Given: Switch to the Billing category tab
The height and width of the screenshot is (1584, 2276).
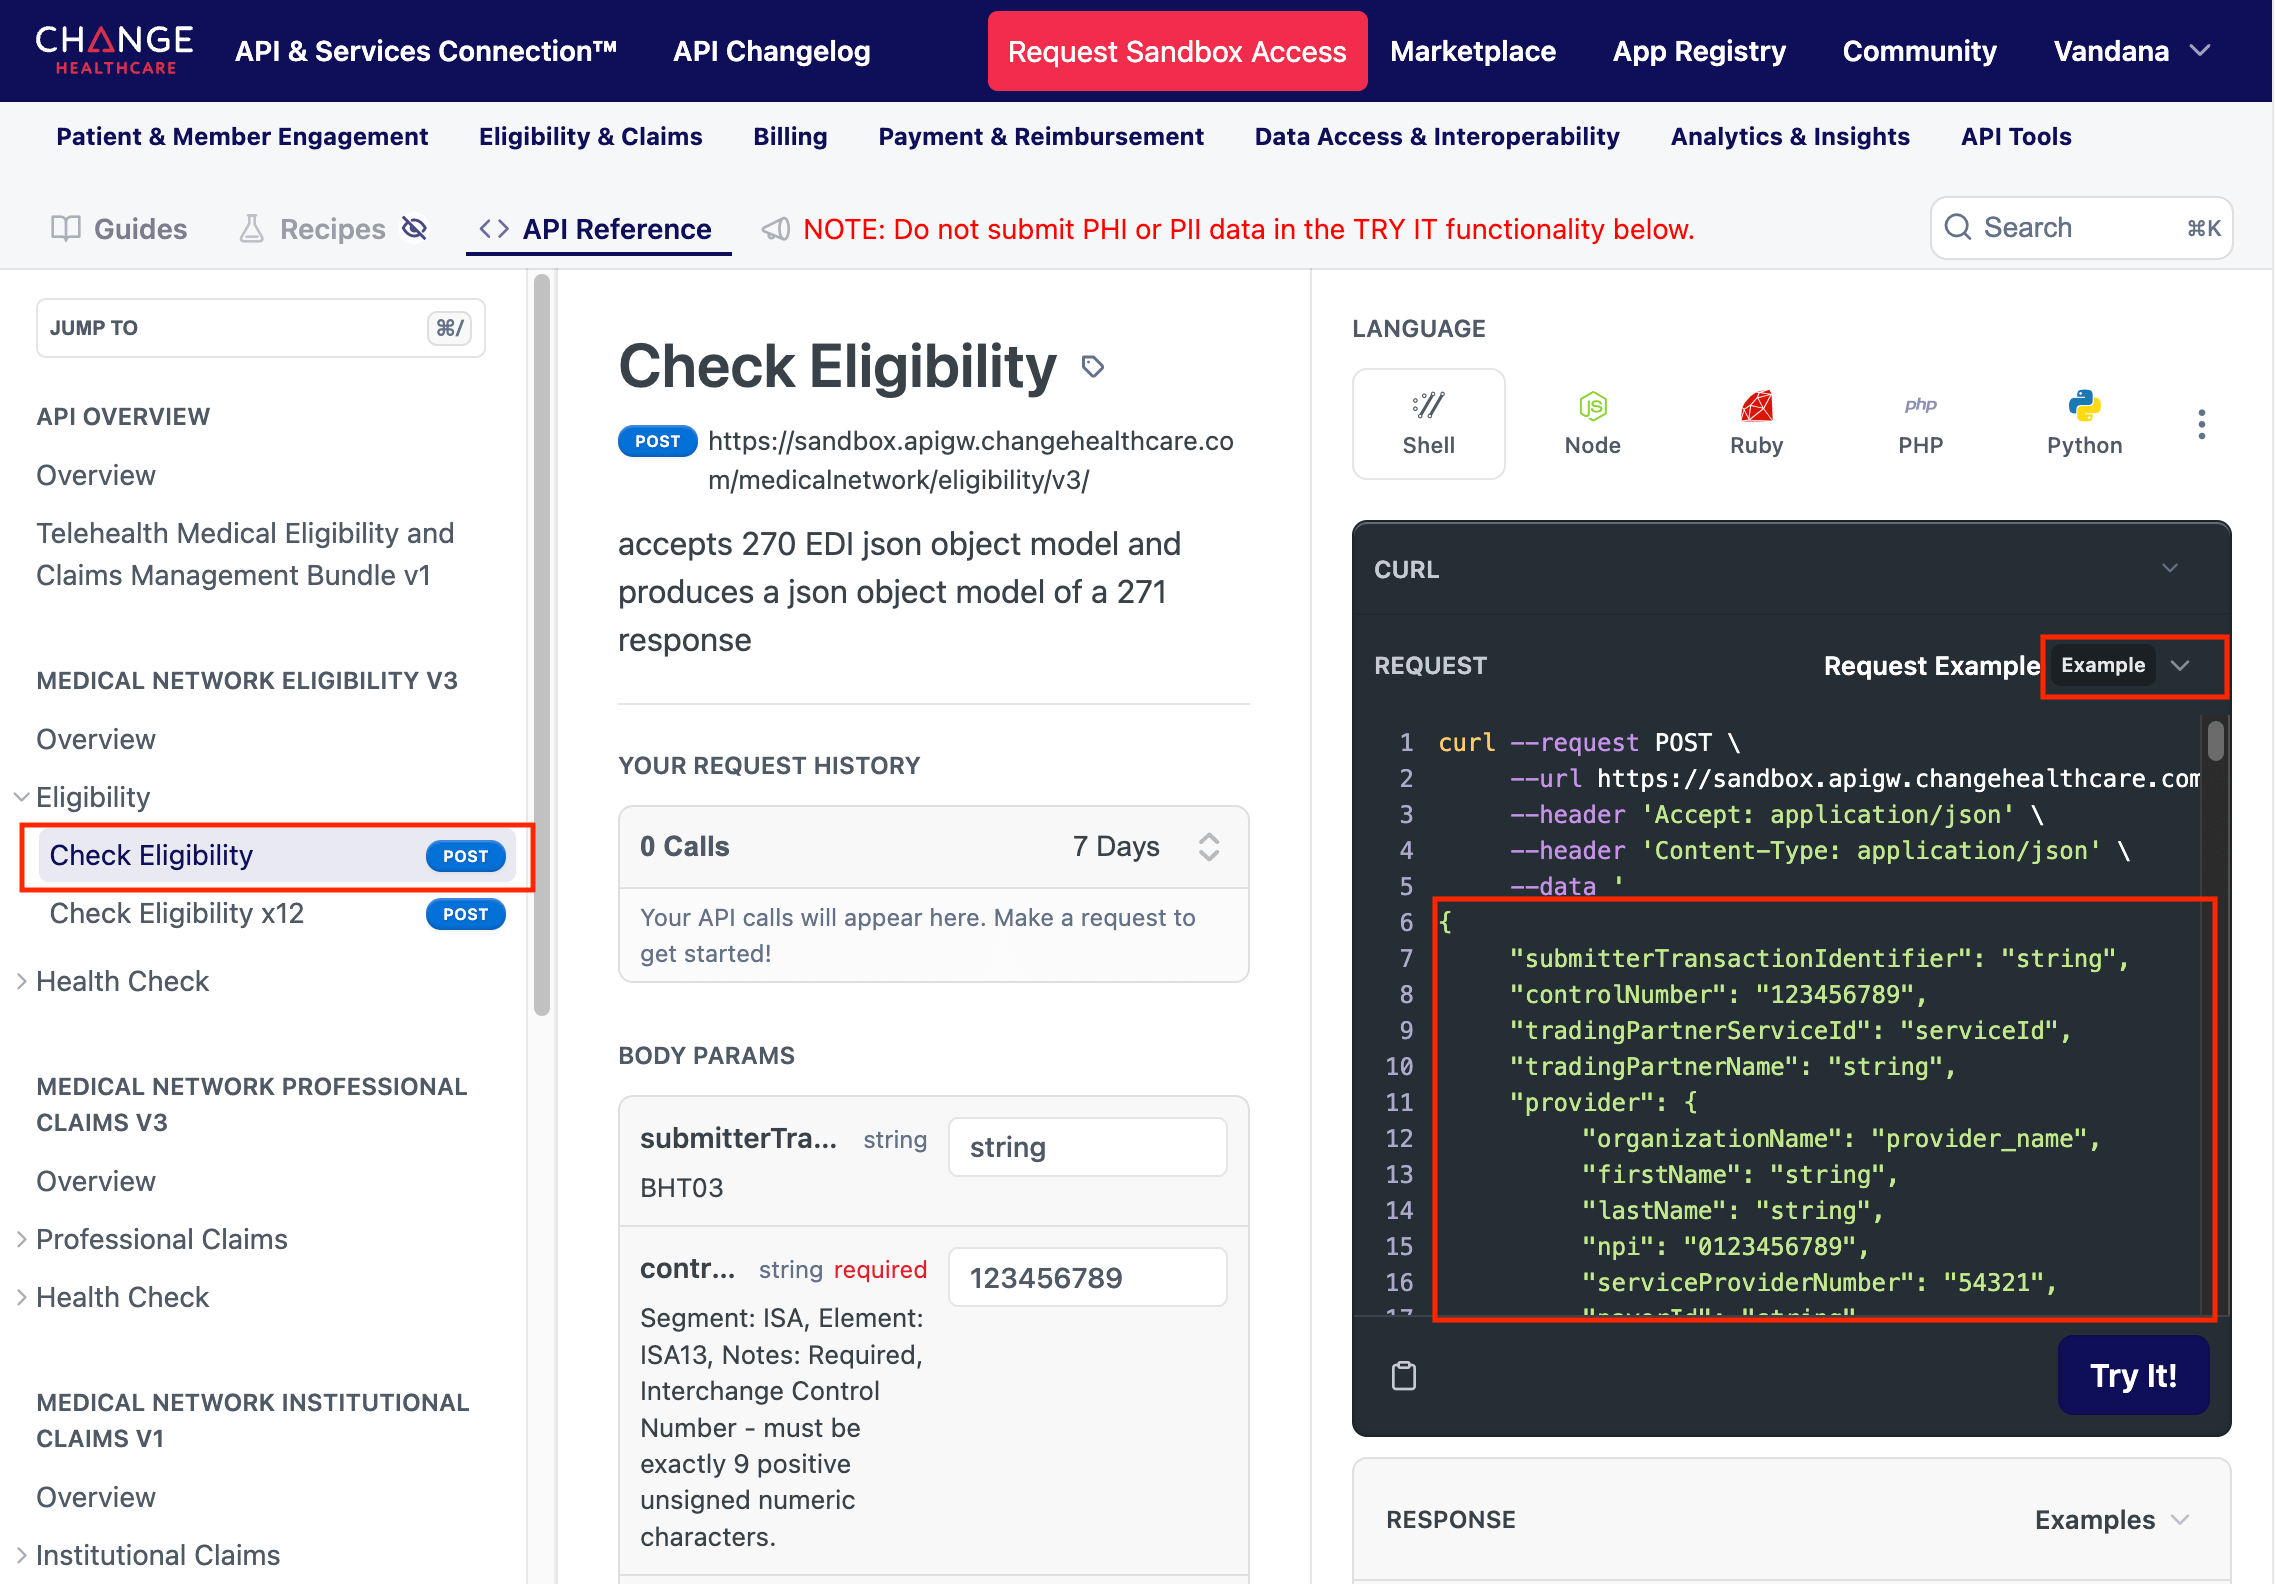Looking at the screenshot, I should point(790,136).
